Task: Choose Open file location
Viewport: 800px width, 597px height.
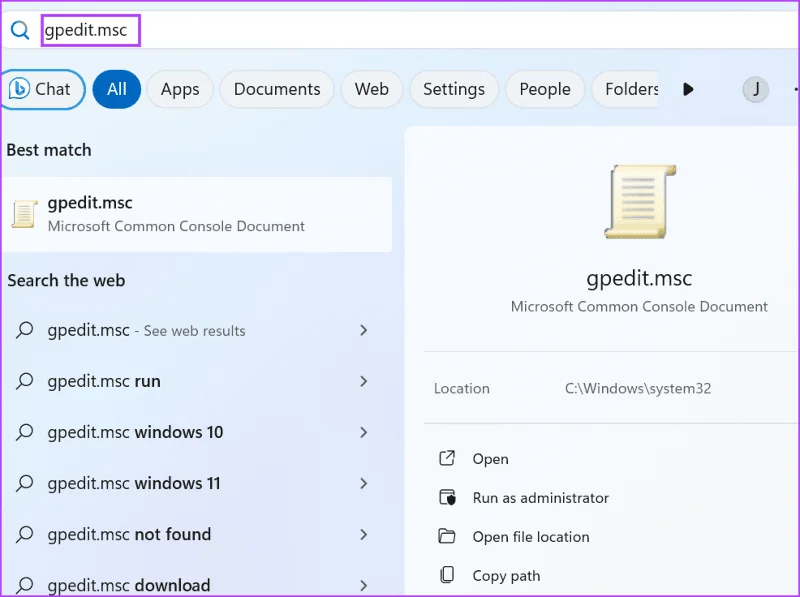Action: pyautogui.click(x=531, y=537)
